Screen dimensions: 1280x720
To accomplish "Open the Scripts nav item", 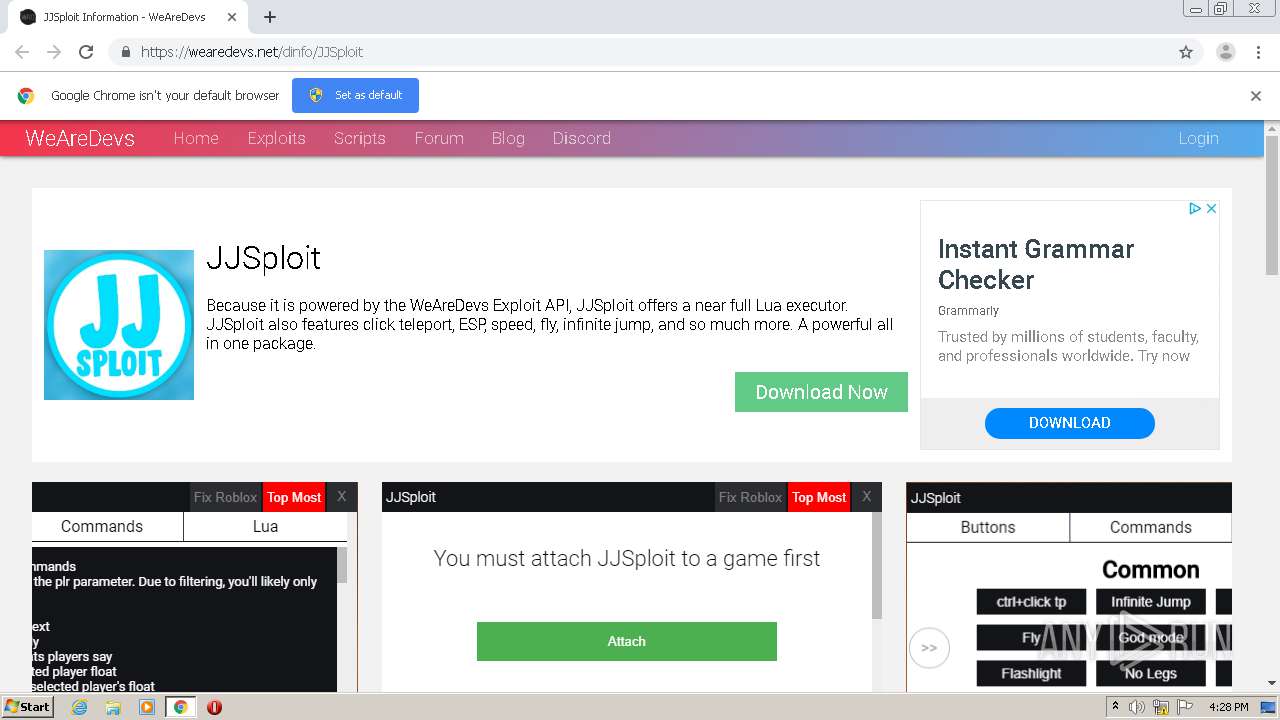I will pos(360,138).
